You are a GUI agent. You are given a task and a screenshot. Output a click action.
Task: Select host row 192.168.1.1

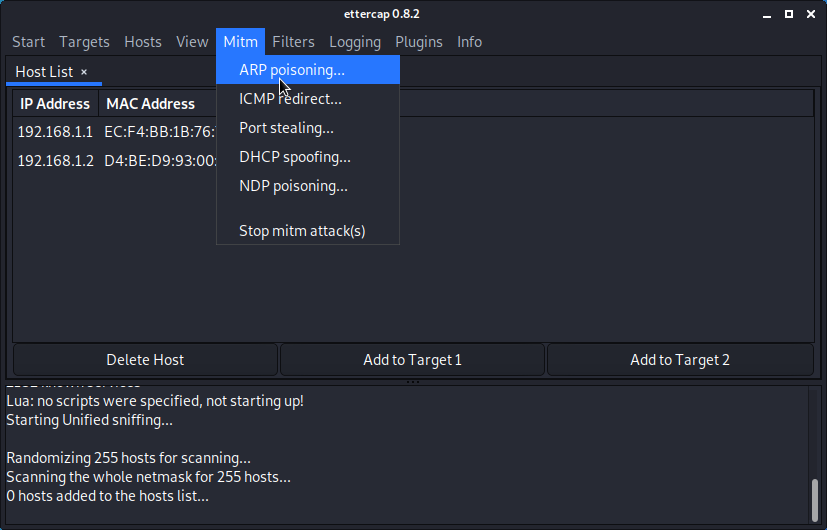[x=414, y=131]
